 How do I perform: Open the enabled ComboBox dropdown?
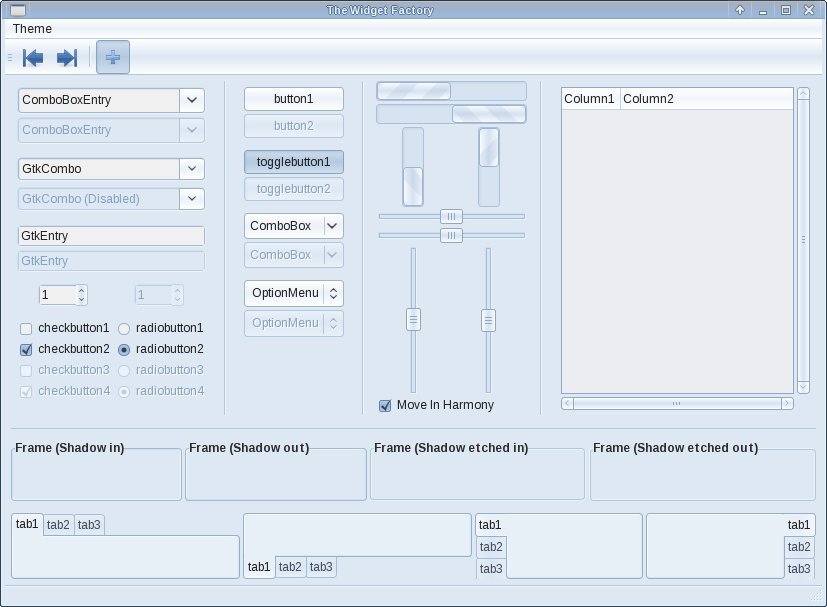click(294, 226)
